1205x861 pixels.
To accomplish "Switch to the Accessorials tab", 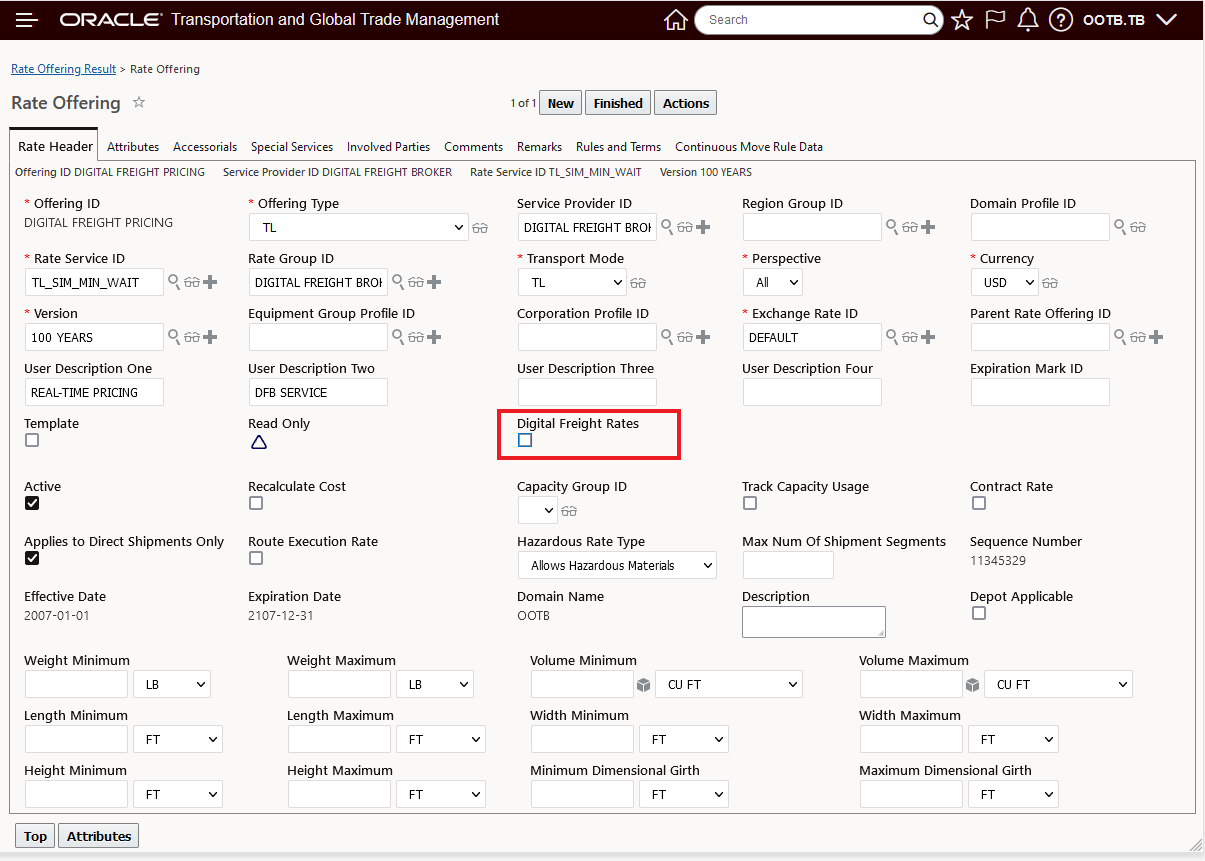I will [205, 147].
